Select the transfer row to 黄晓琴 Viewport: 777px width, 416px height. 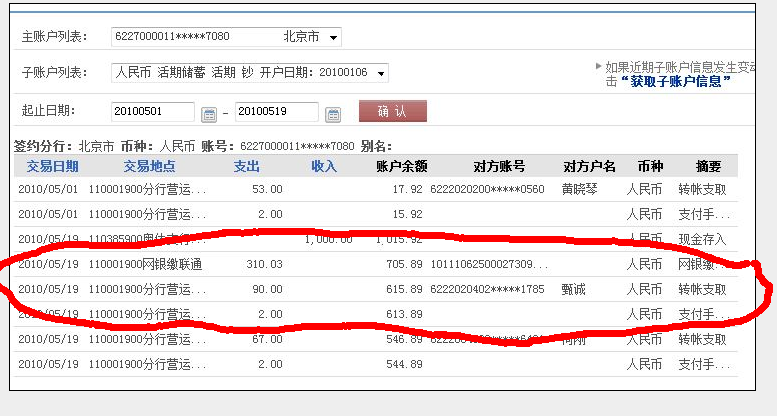coord(380,189)
